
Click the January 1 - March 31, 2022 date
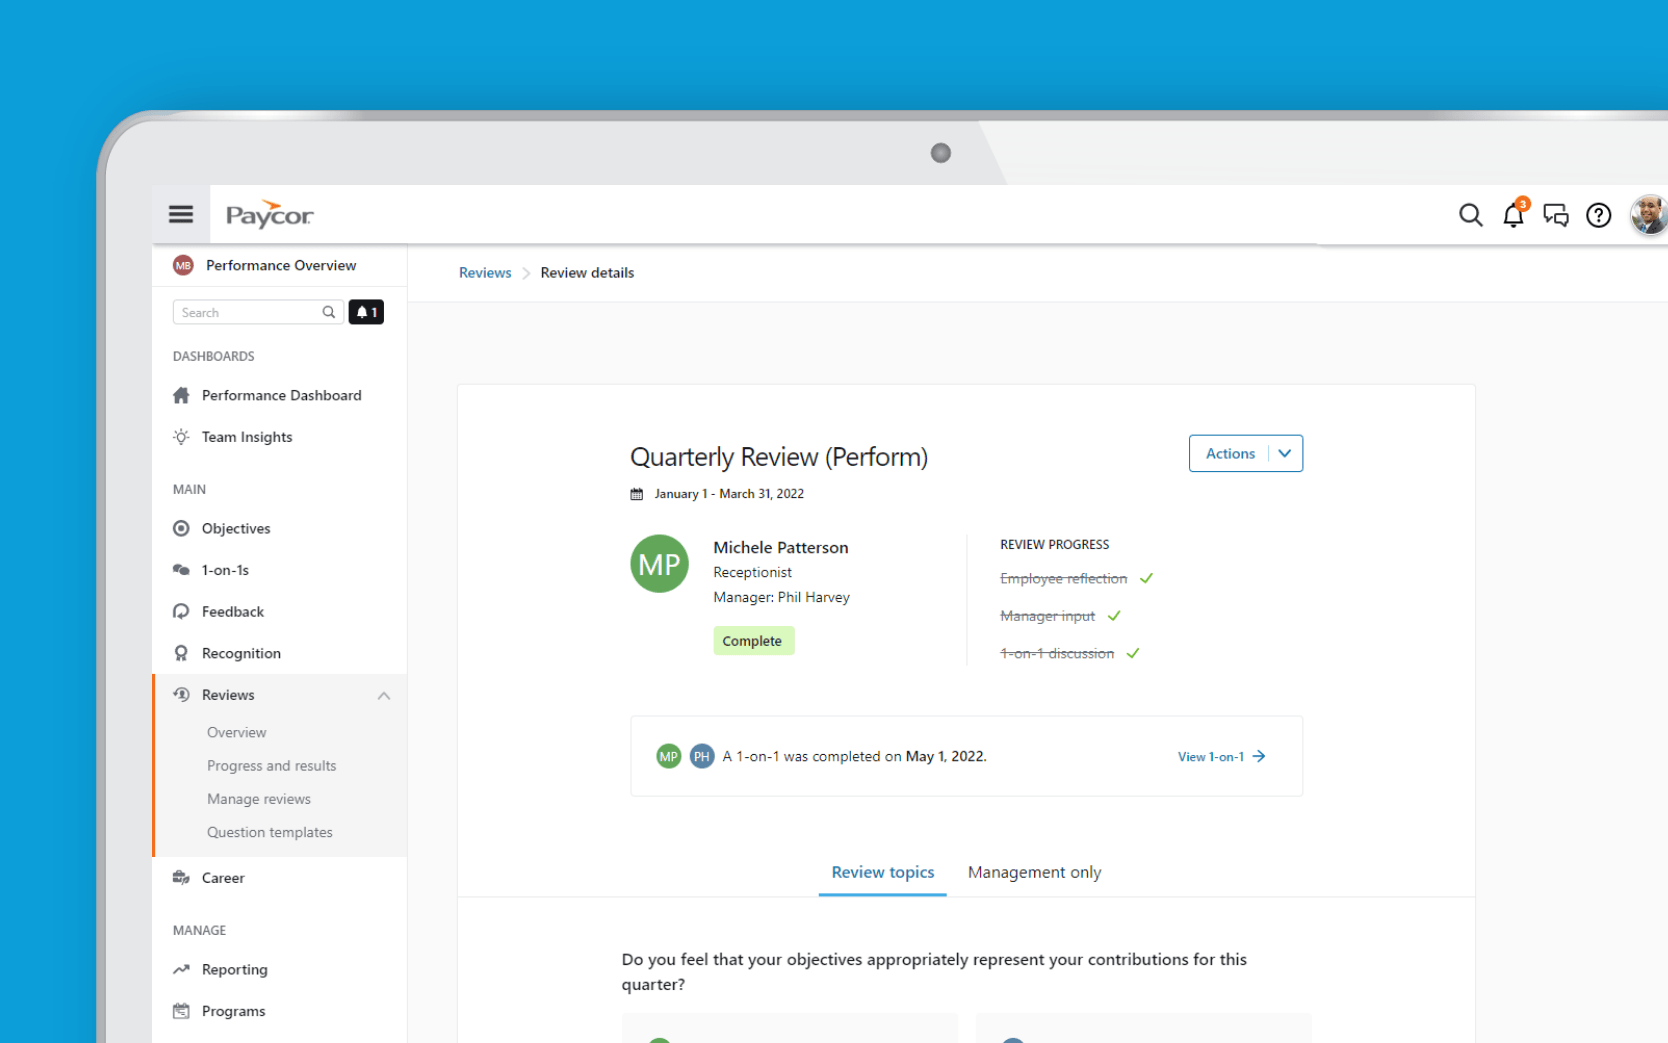(x=729, y=494)
